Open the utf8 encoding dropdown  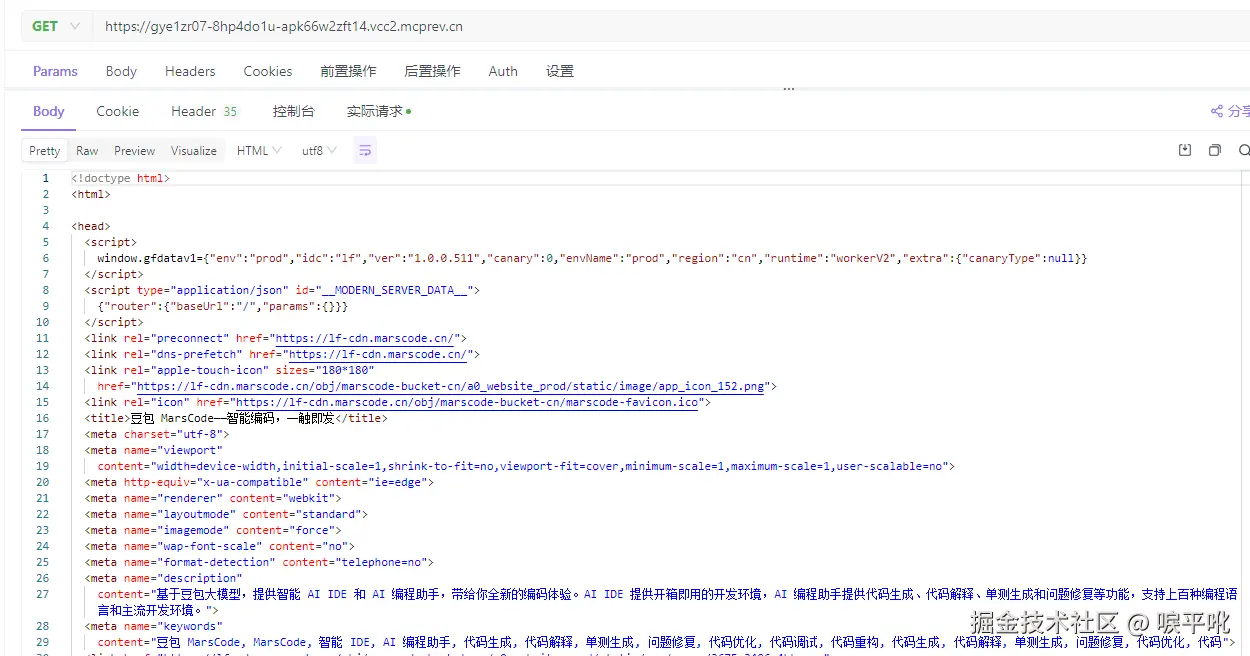tap(317, 150)
